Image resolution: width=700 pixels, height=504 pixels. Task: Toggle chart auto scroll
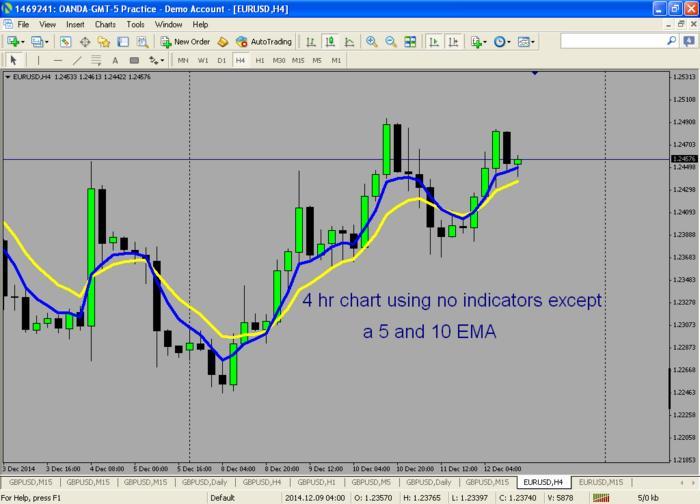coord(434,42)
